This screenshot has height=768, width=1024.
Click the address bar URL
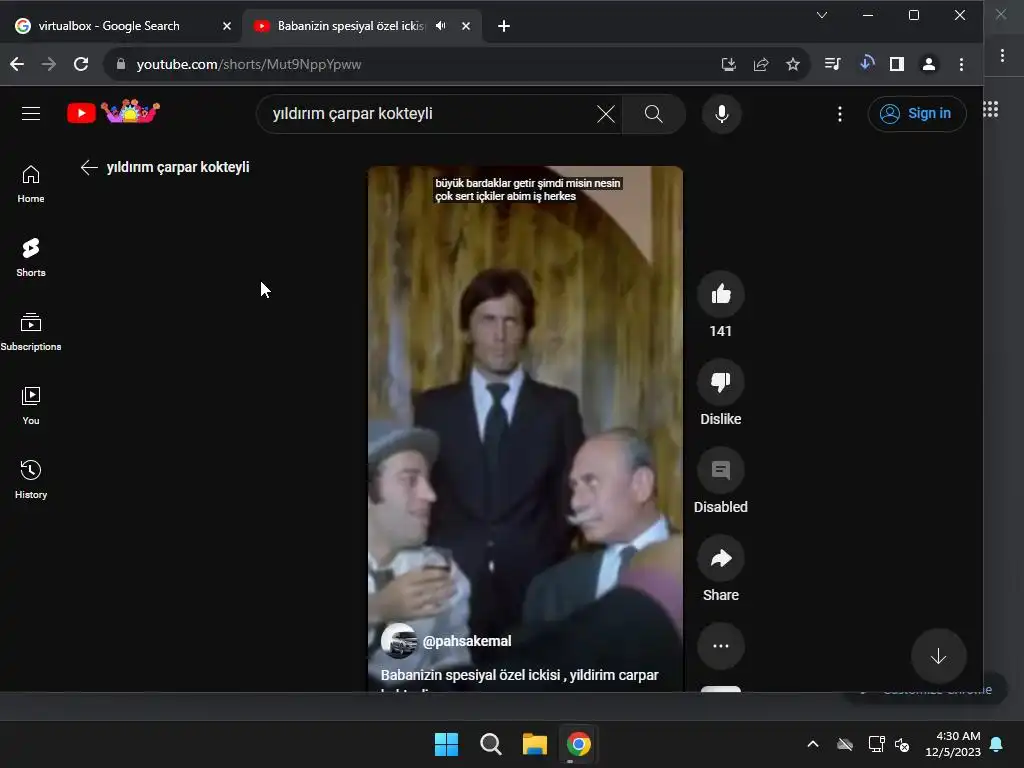(x=249, y=64)
